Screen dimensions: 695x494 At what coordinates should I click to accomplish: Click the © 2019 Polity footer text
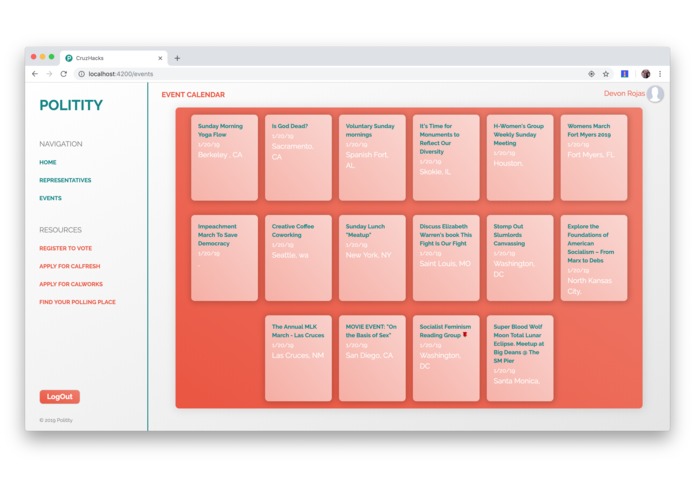56,420
